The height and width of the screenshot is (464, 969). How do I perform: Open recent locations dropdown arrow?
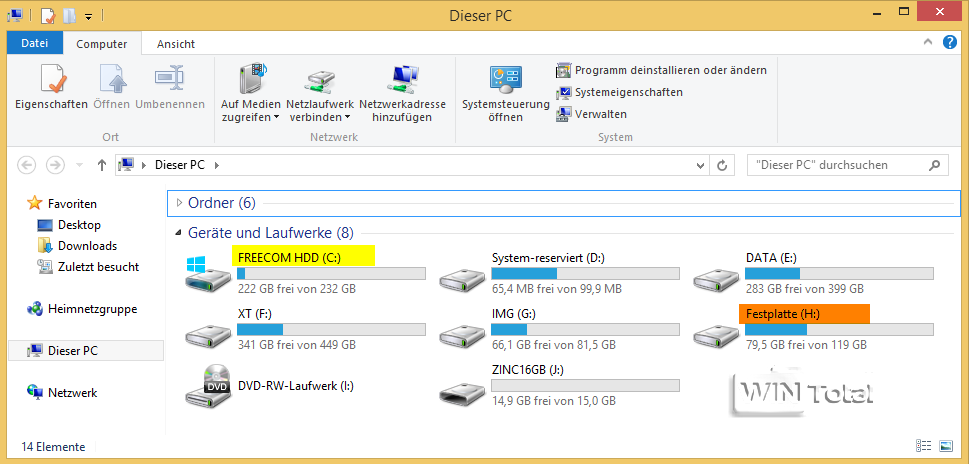[78, 166]
